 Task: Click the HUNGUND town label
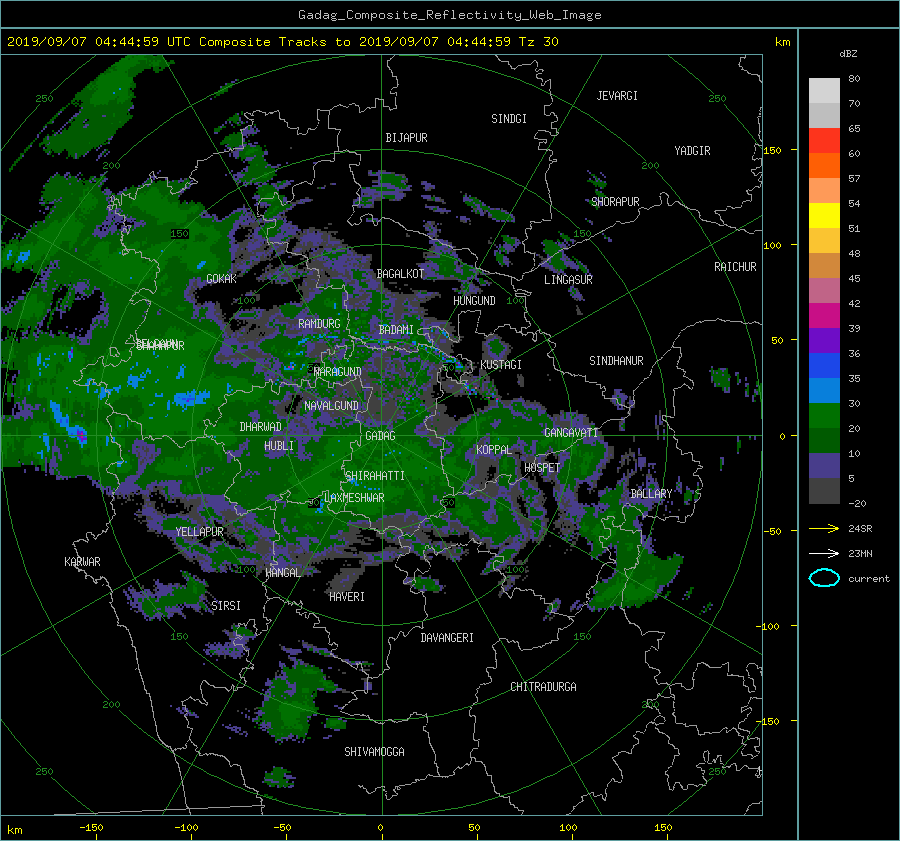pos(474,301)
